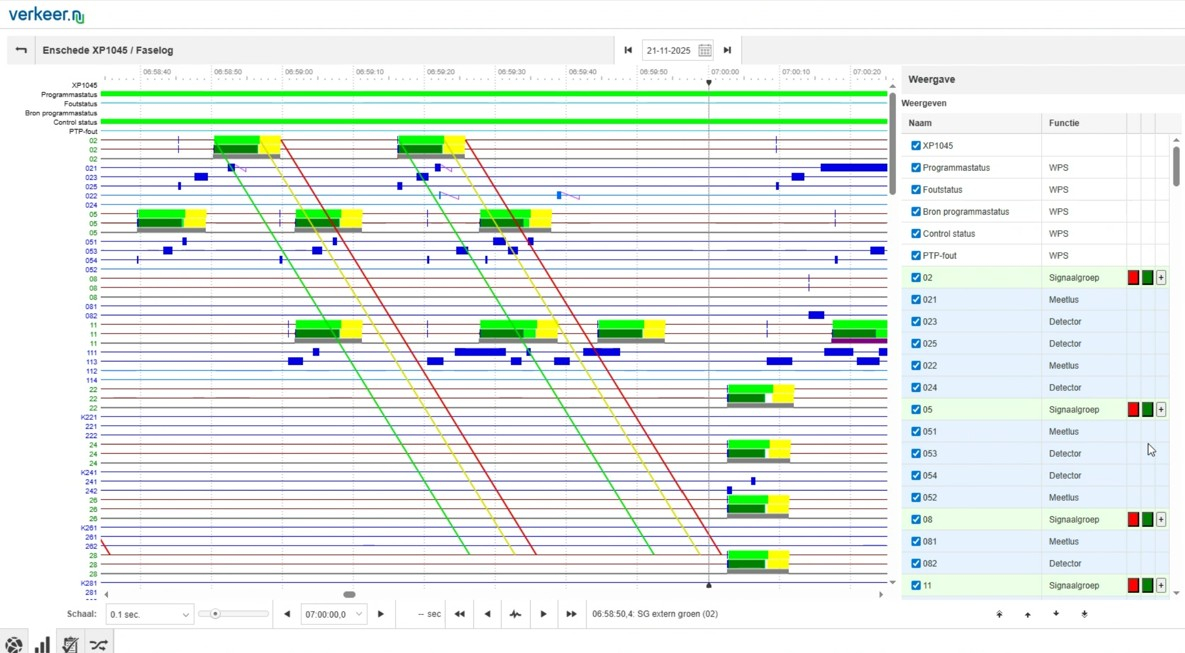Jump to the next day

pos(727,50)
